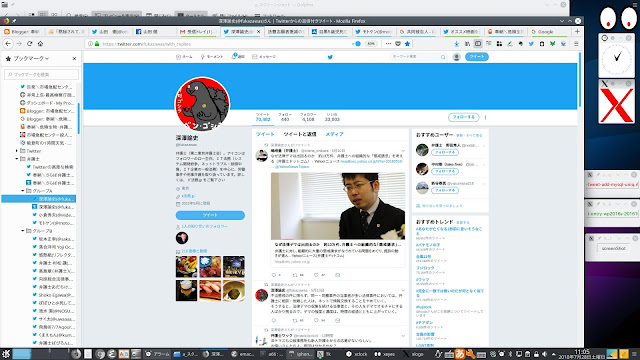View the Following count stat
Viewport: 640px width, 360px height.
coord(285,117)
